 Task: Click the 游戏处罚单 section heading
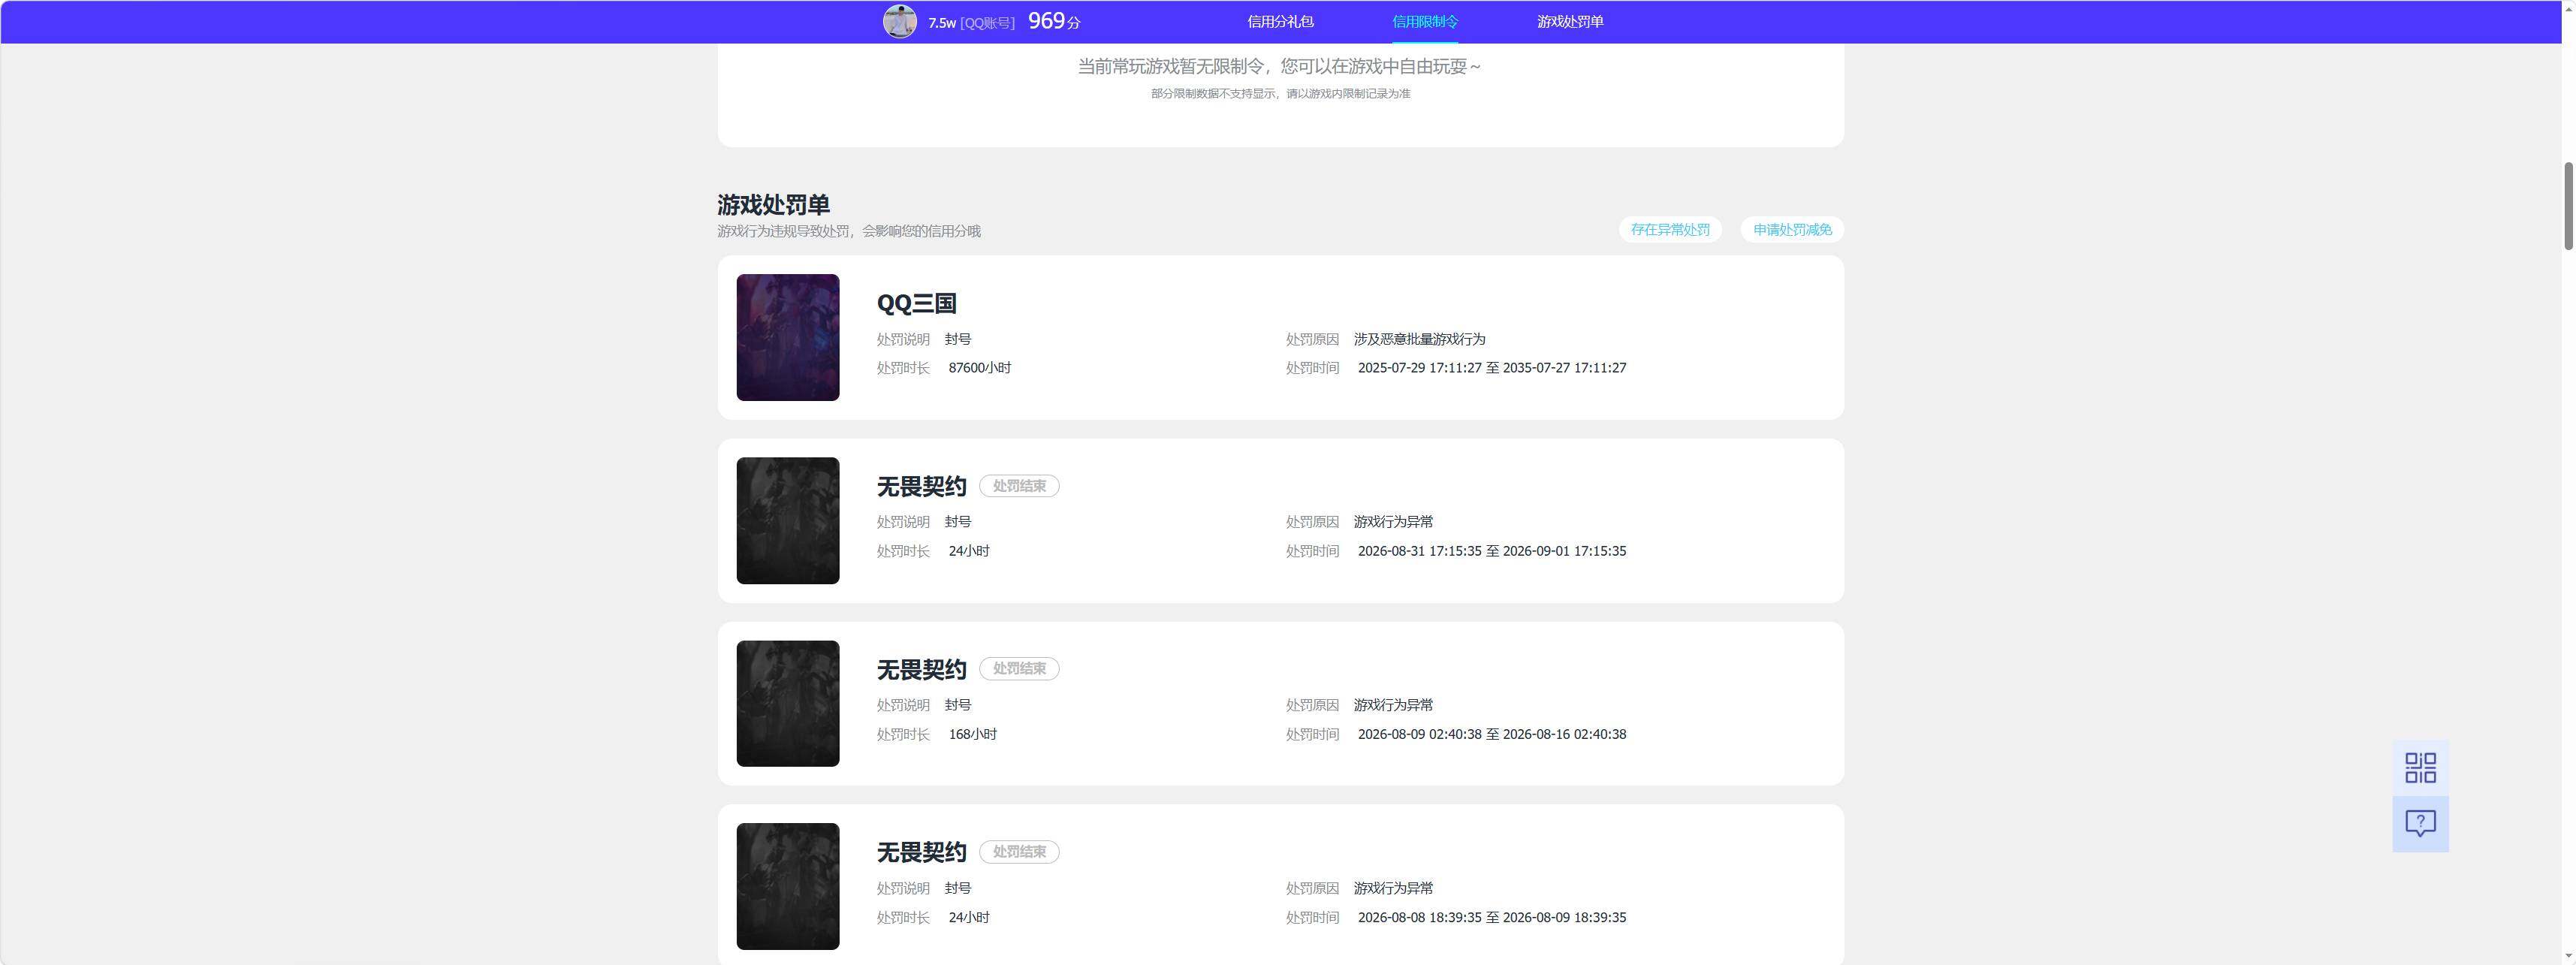coord(773,205)
